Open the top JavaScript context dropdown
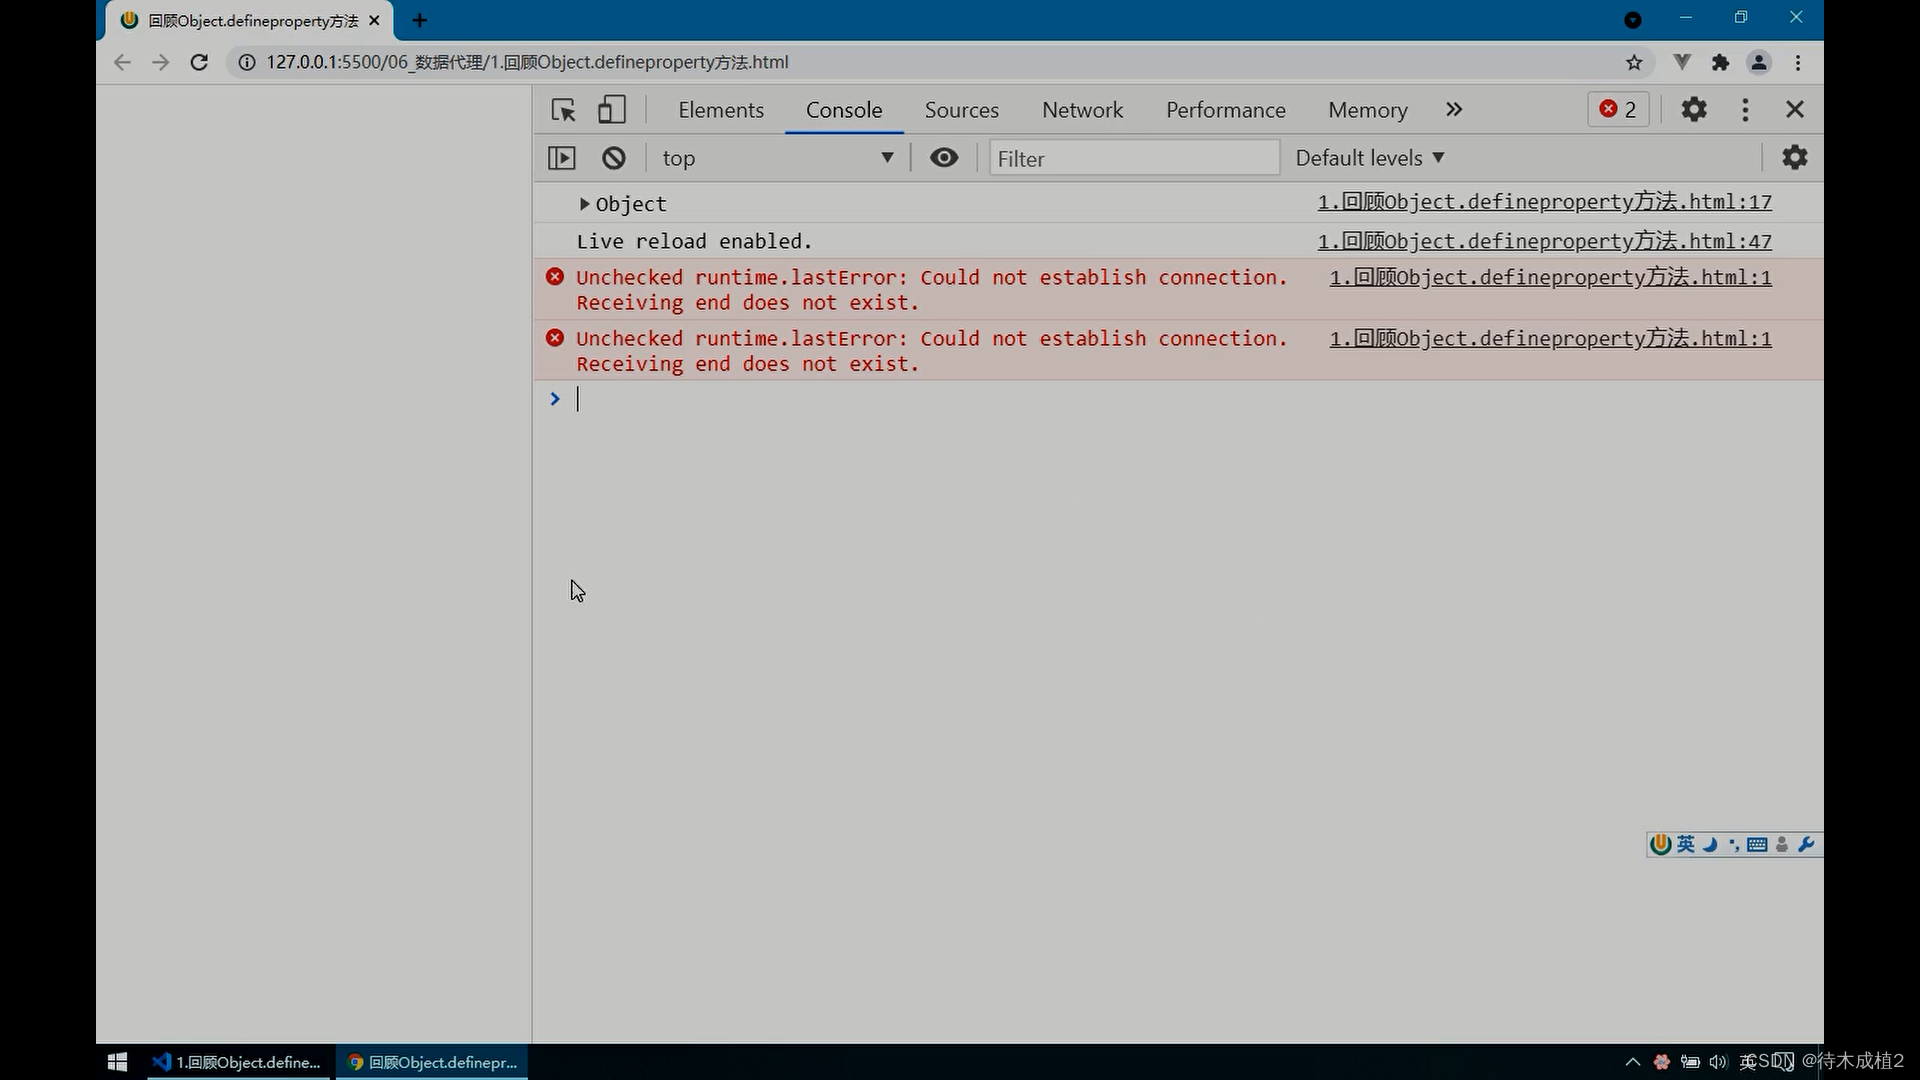1920x1080 pixels. point(777,158)
